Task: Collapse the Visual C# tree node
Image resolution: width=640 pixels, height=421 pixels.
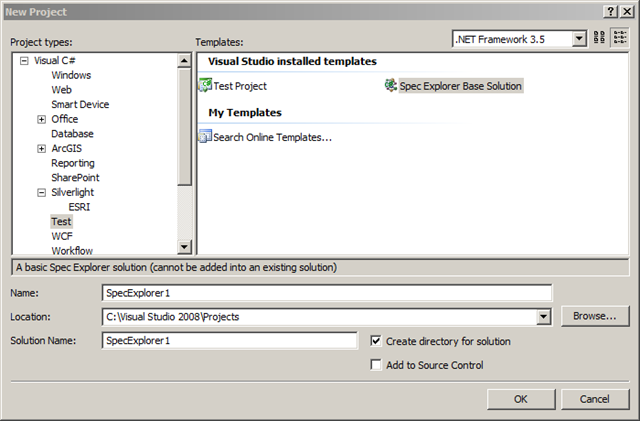Action: 24,61
